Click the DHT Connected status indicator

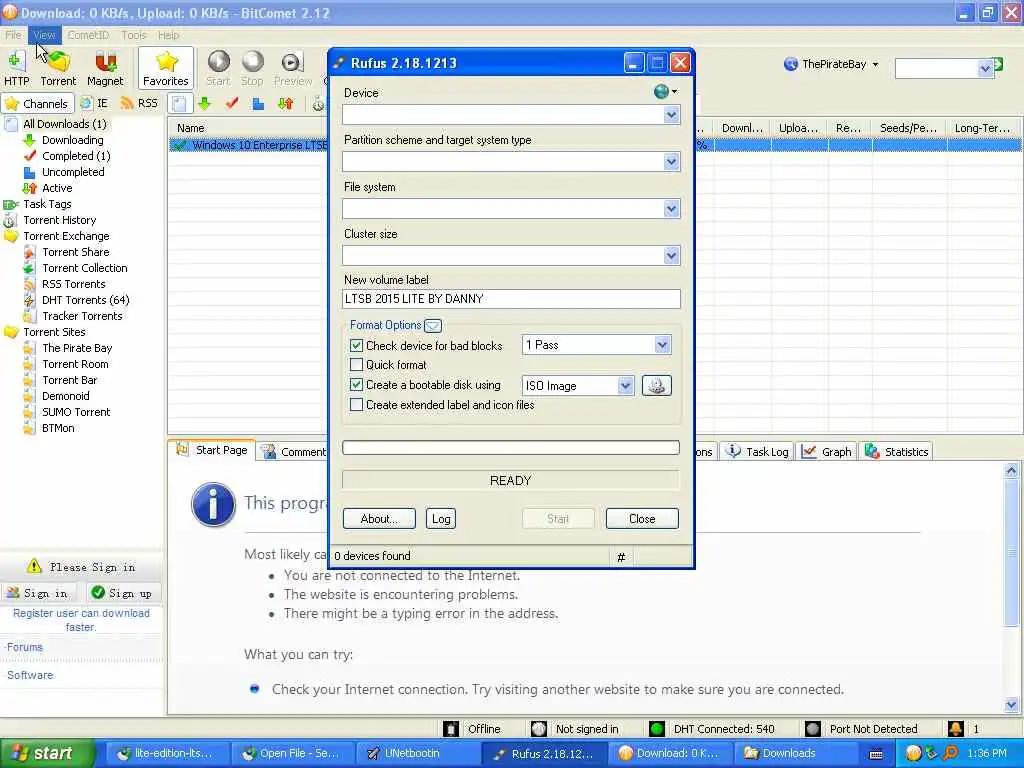tap(712, 729)
